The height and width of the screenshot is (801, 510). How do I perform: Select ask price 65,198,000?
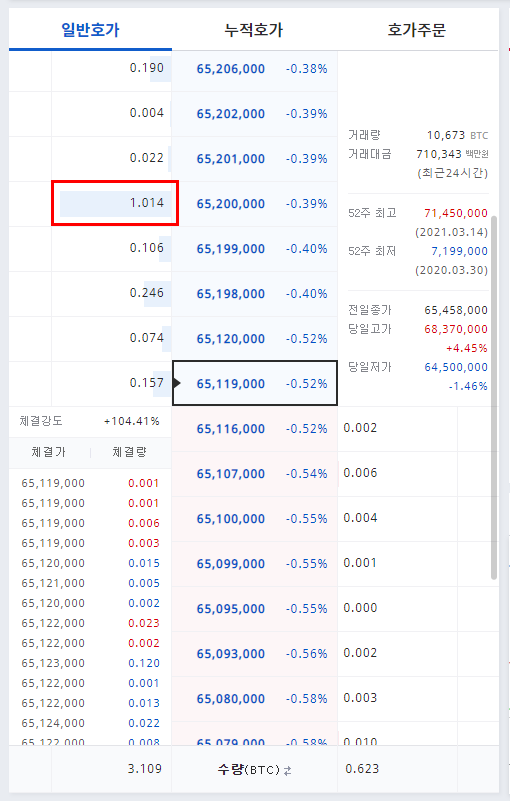point(230,294)
